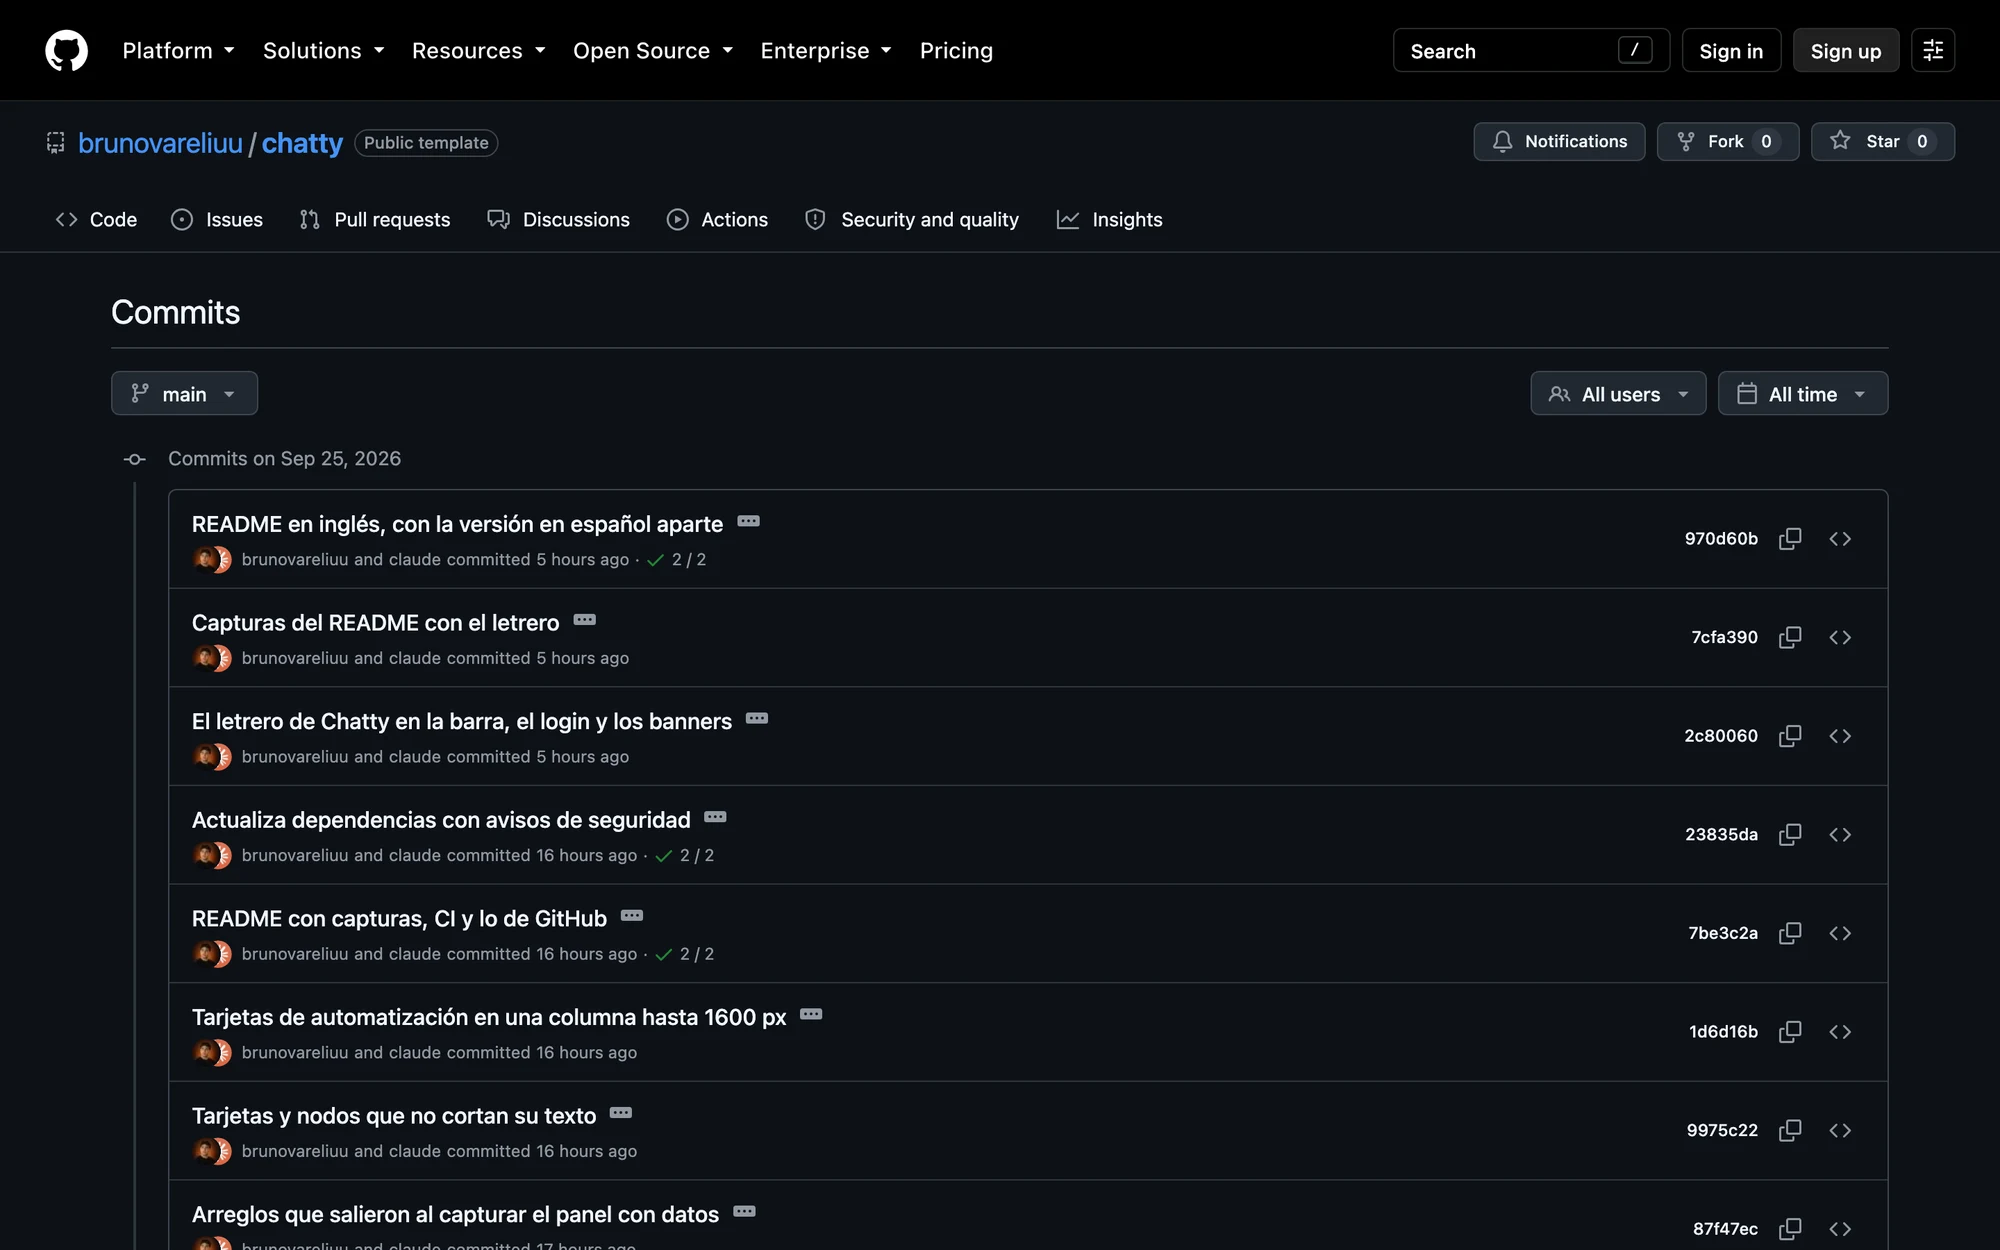2000x1250 pixels.
Task: Copy full SHA for commit 7cfa390
Action: tap(1790, 637)
